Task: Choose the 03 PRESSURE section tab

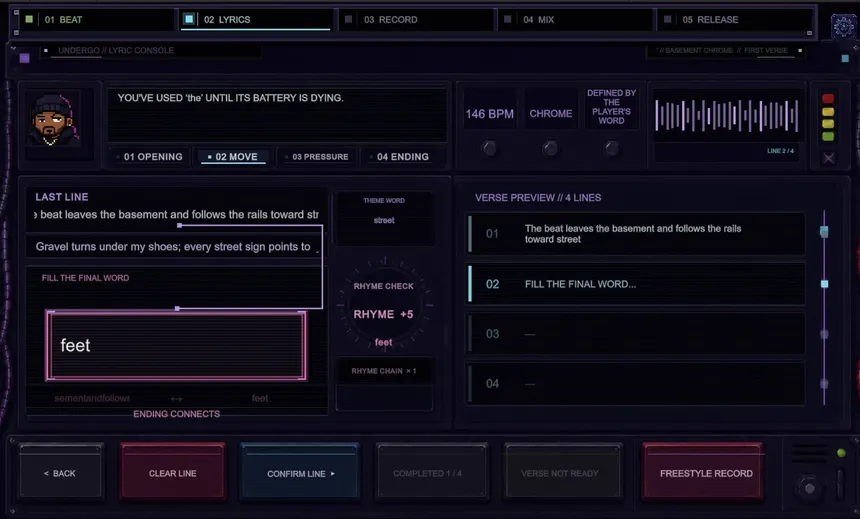Action: 318,157
